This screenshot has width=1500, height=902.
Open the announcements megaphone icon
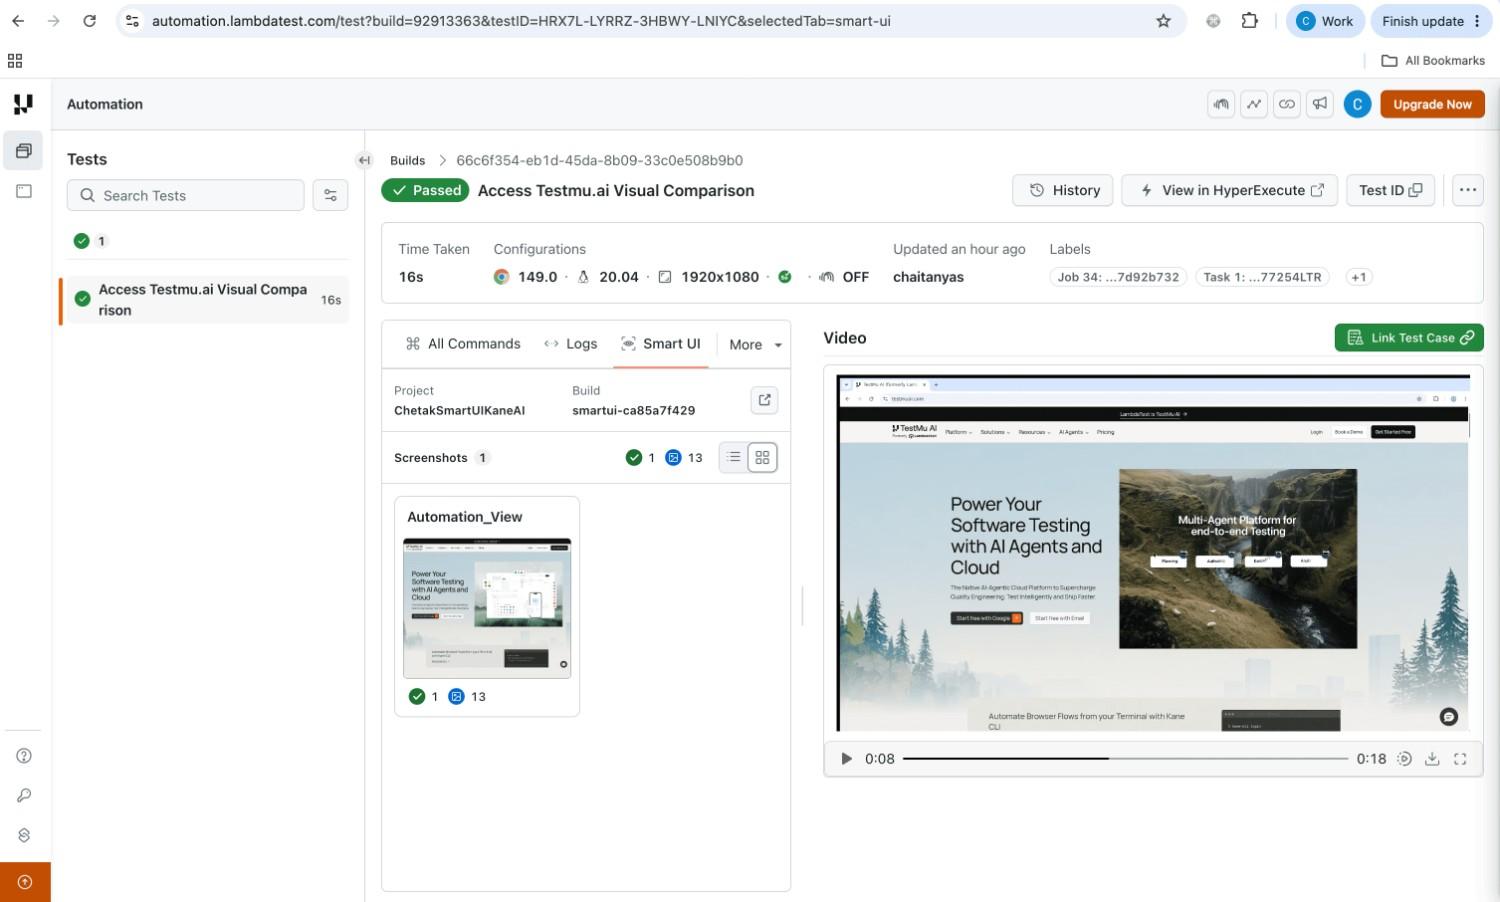pos(1320,104)
